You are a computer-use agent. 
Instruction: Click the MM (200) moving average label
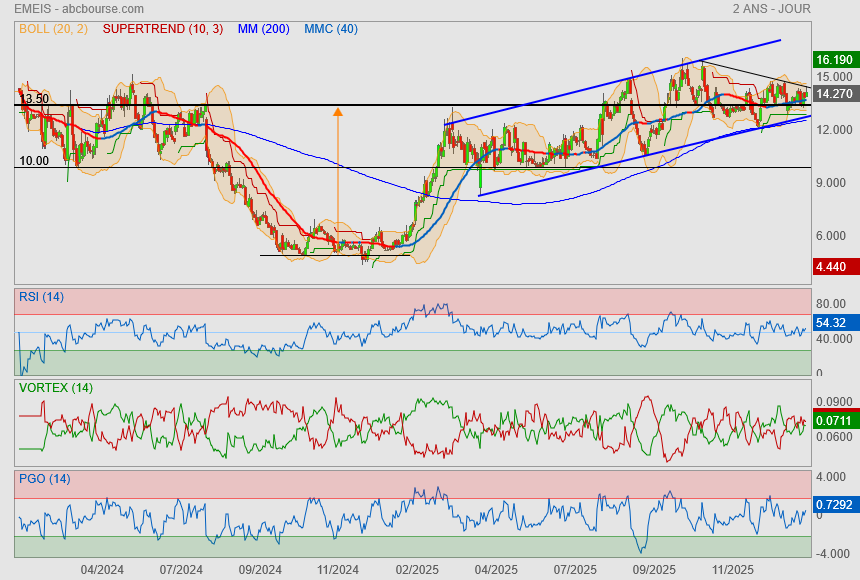(x=264, y=29)
